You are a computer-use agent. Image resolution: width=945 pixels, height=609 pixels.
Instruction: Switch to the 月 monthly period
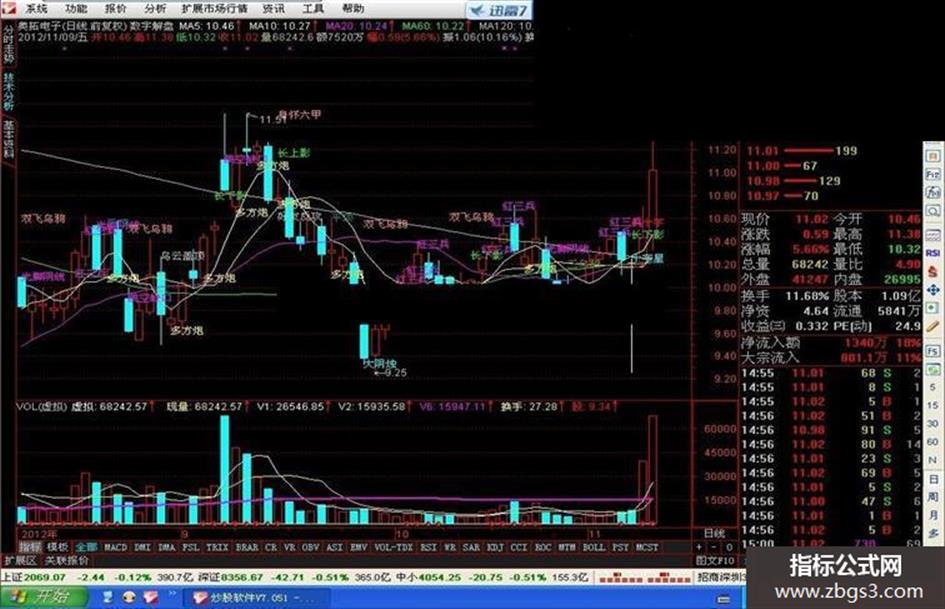pyautogui.click(x=932, y=515)
